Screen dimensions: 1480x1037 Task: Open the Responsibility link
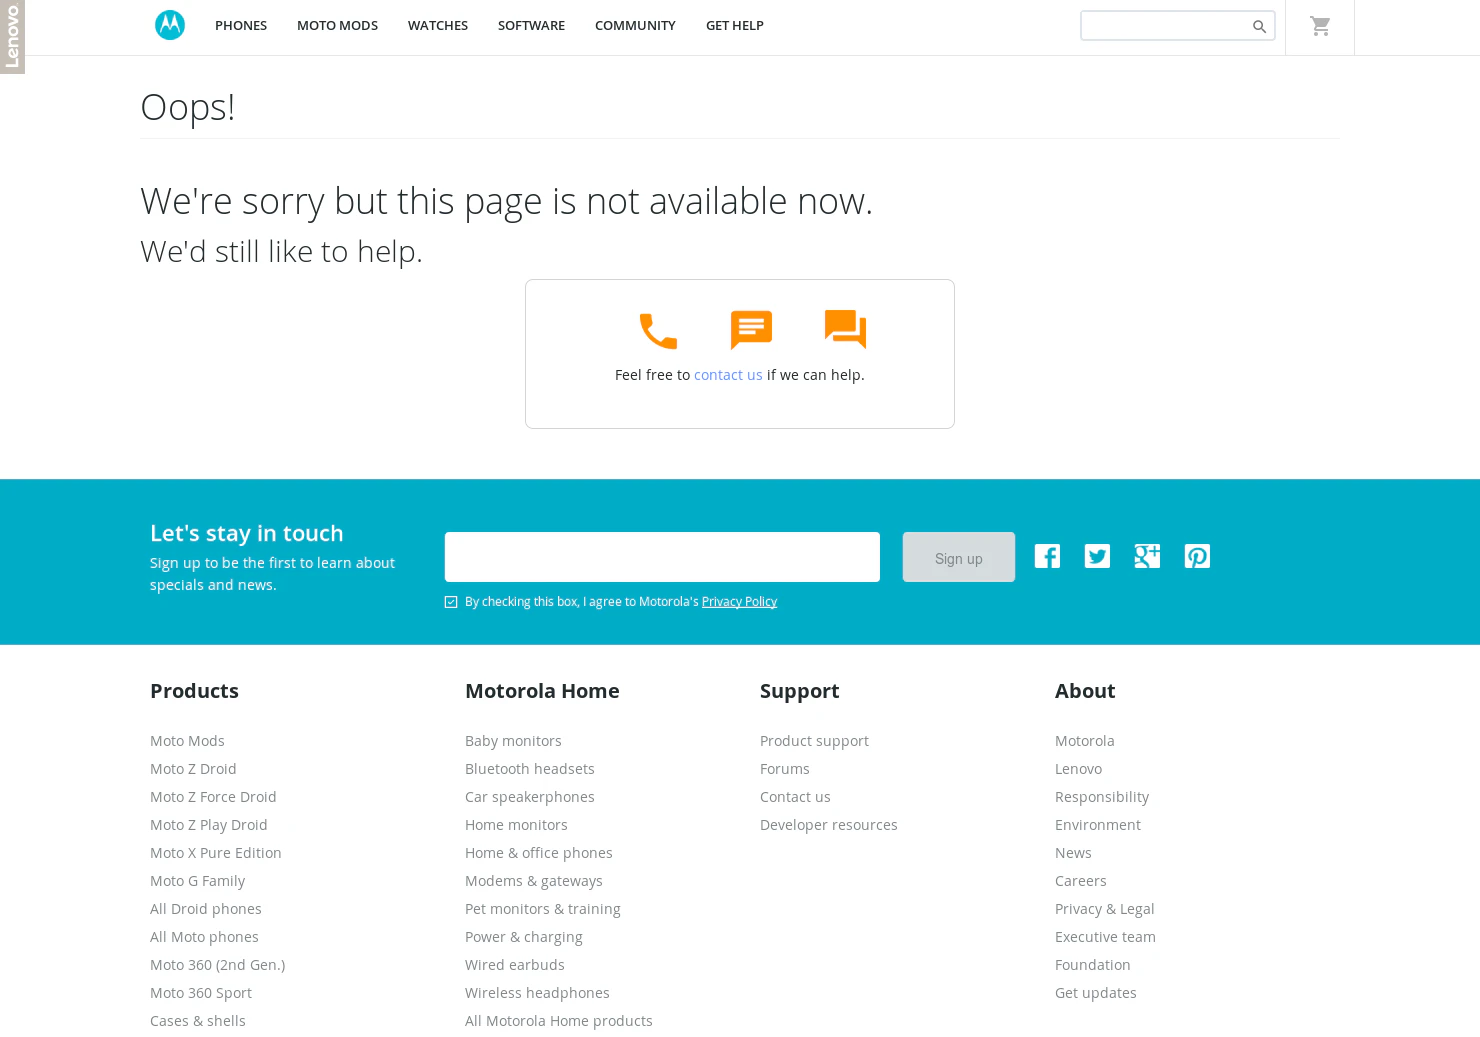1102,797
